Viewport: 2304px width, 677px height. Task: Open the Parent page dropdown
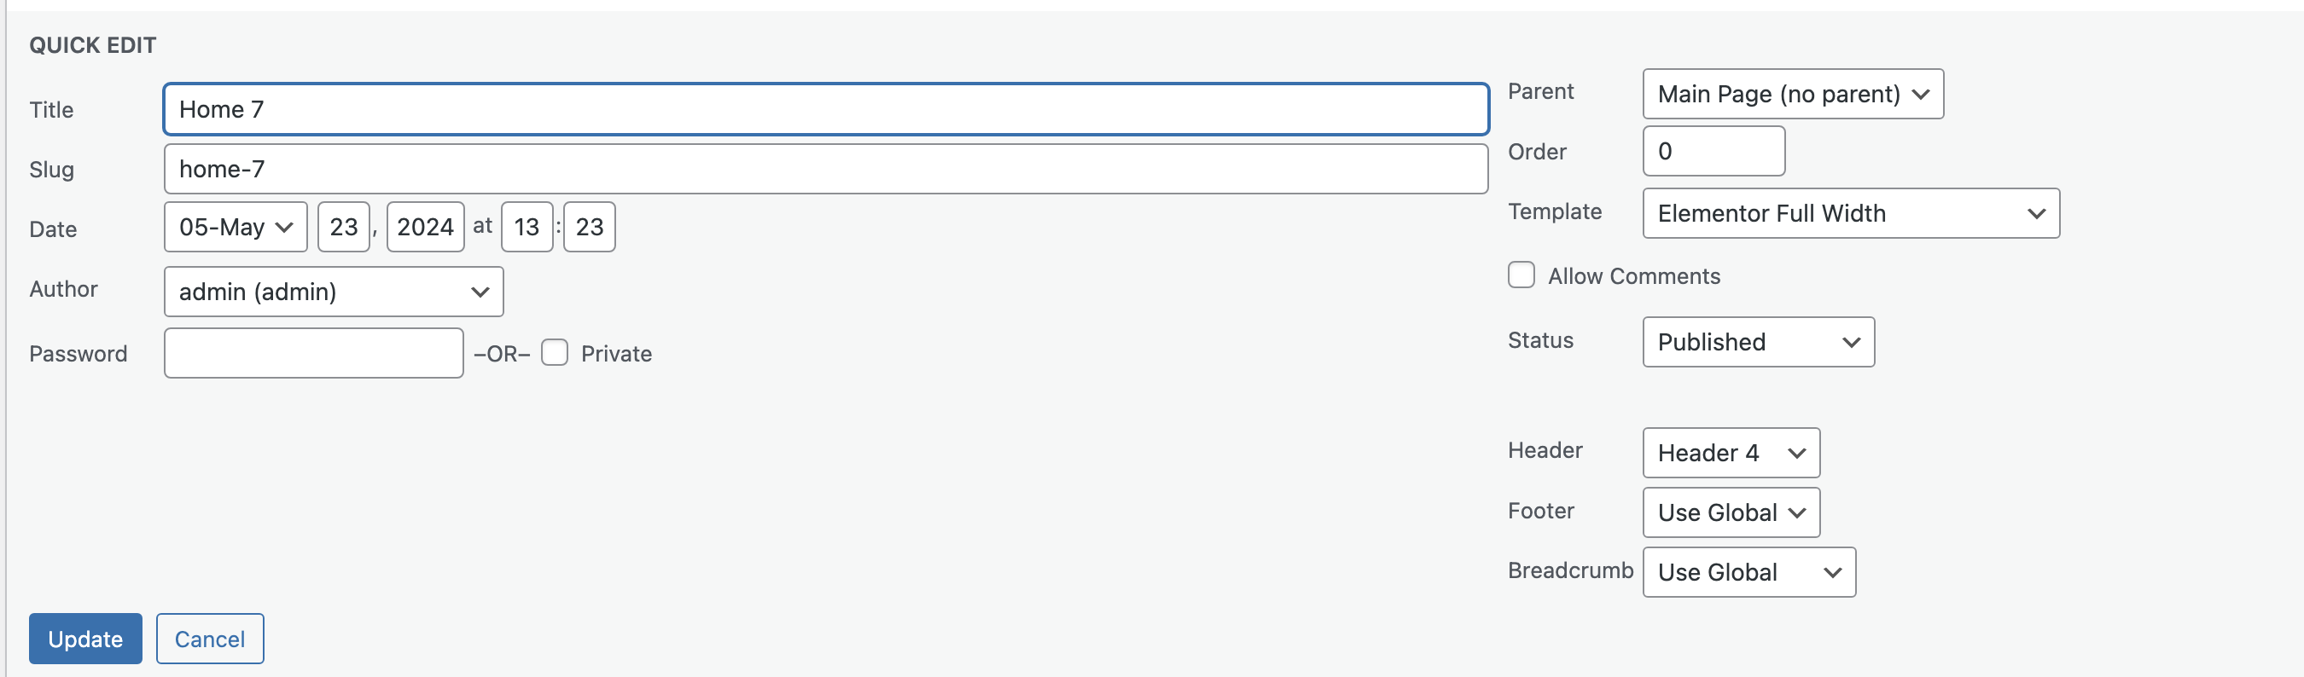coord(1792,94)
